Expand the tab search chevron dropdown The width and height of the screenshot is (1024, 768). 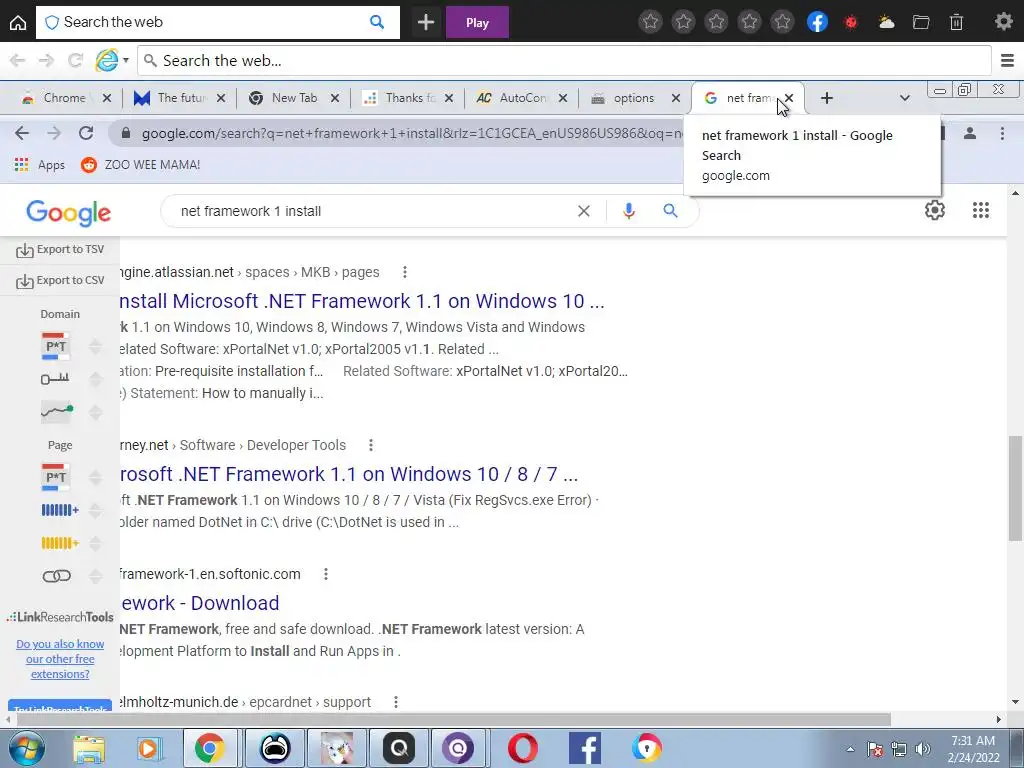(x=904, y=98)
